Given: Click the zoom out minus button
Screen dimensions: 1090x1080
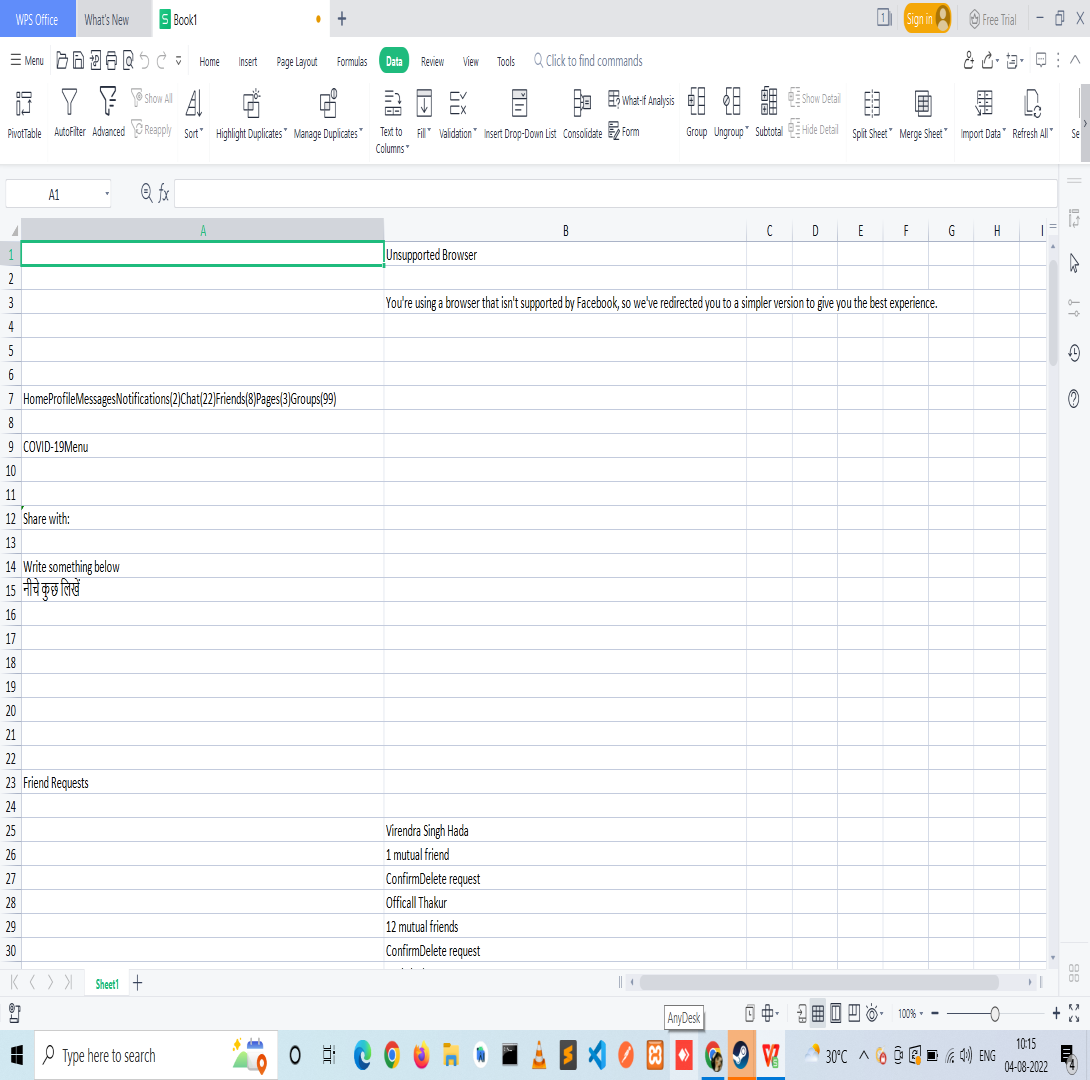Looking at the screenshot, I should [x=935, y=1013].
